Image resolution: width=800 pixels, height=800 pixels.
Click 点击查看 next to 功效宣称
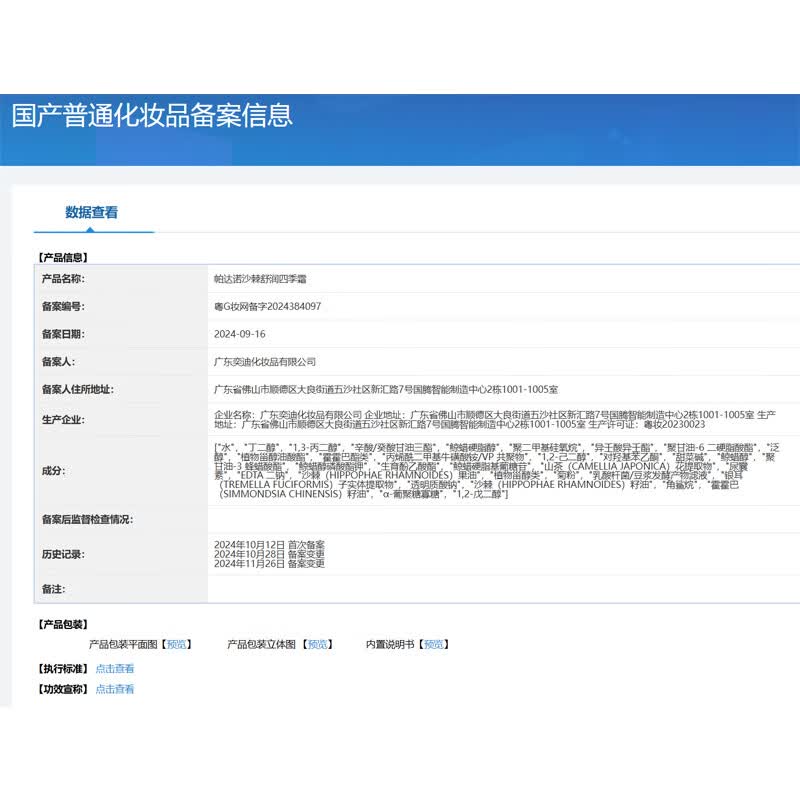point(115,689)
